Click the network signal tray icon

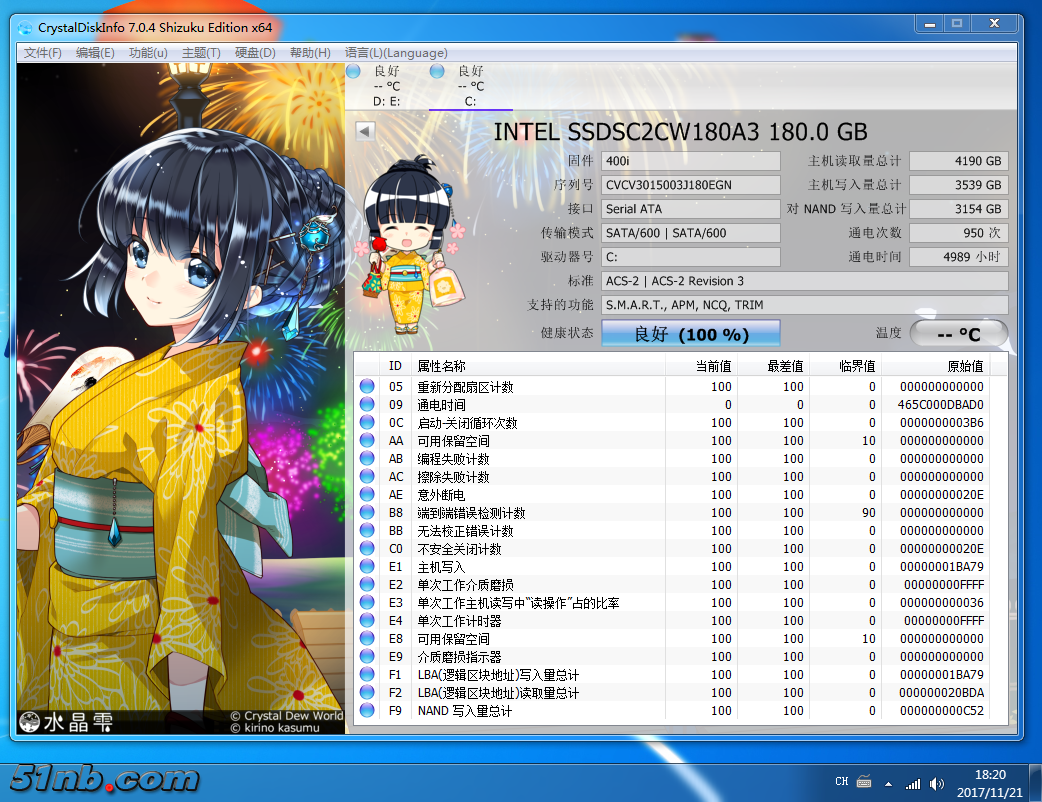(x=912, y=783)
